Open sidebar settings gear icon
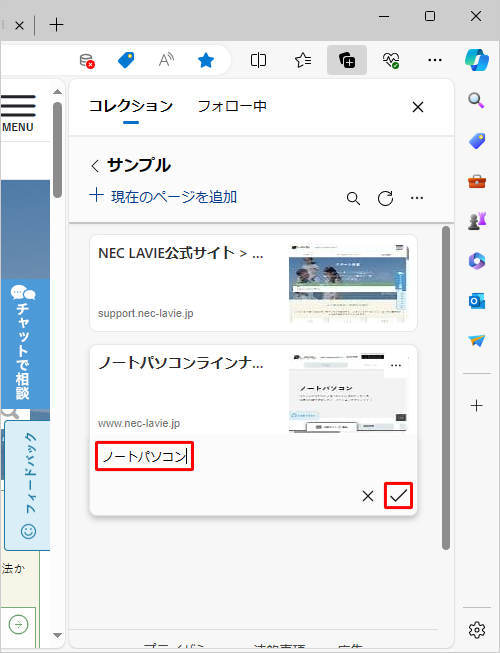This screenshot has width=500, height=653. [477, 630]
